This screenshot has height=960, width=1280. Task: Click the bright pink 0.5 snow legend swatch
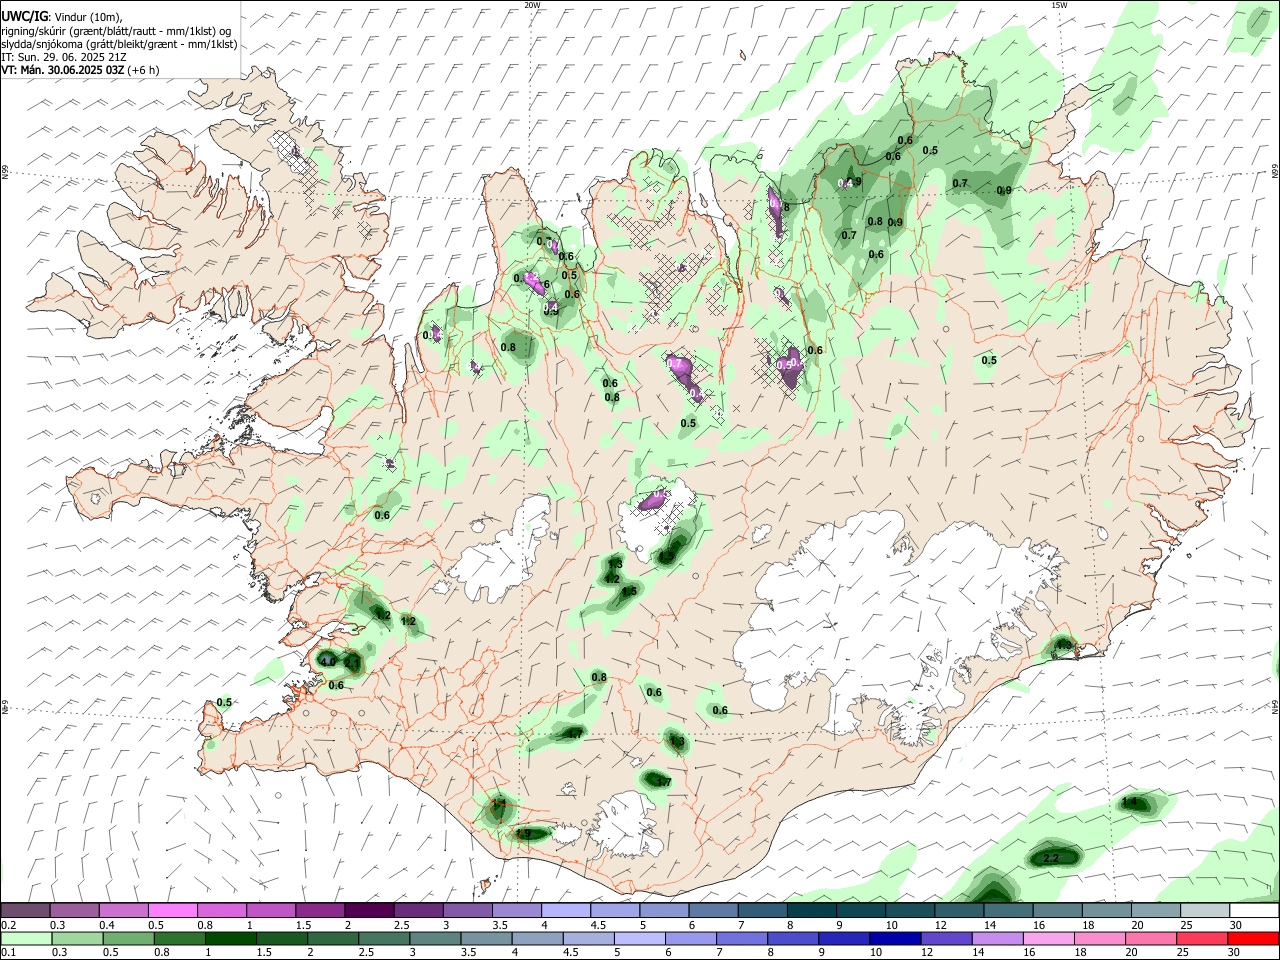(172, 911)
